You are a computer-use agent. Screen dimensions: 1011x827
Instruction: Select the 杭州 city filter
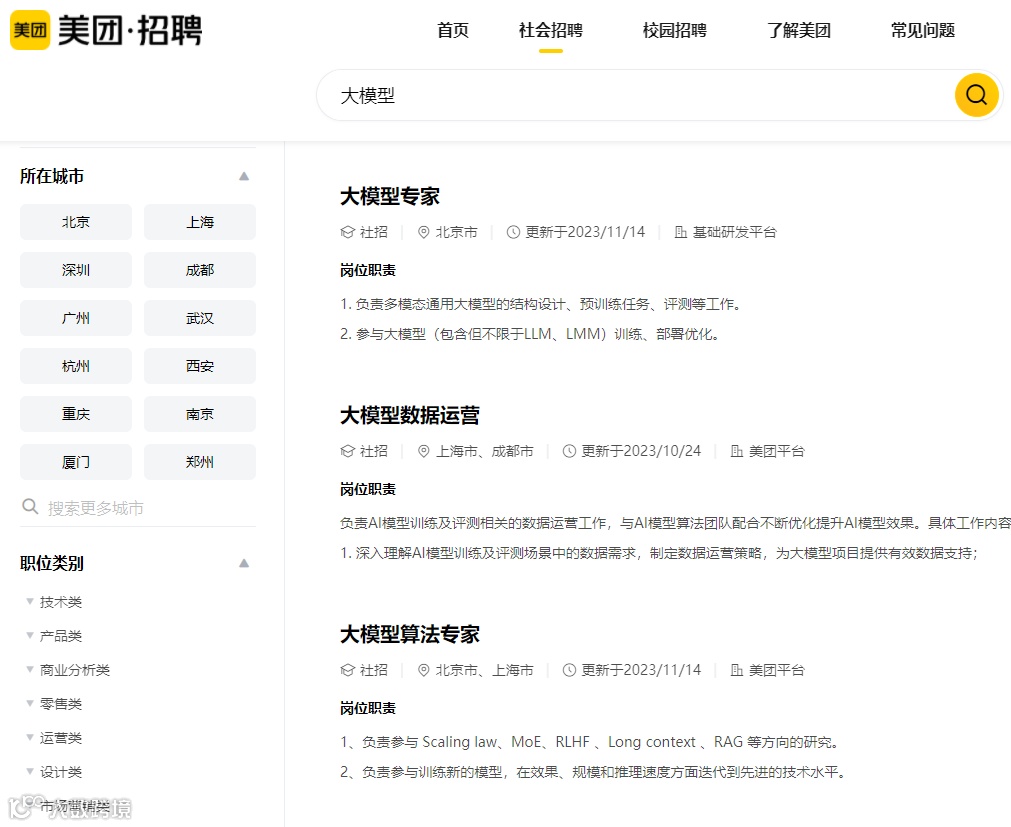point(76,366)
